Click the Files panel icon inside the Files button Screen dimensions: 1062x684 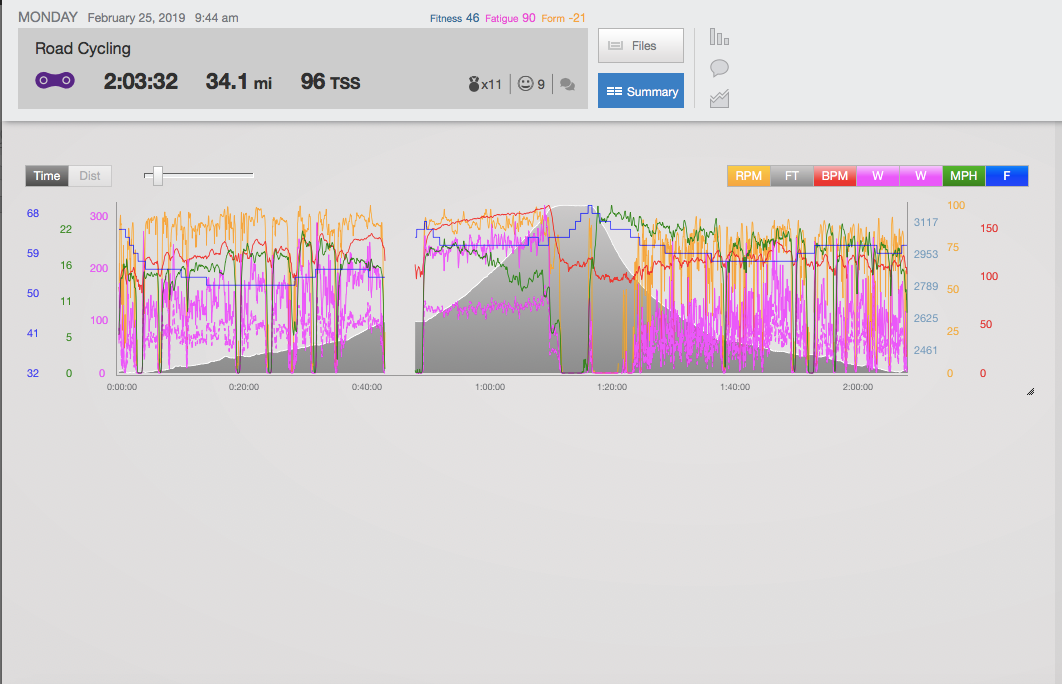pyautogui.click(x=613, y=45)
